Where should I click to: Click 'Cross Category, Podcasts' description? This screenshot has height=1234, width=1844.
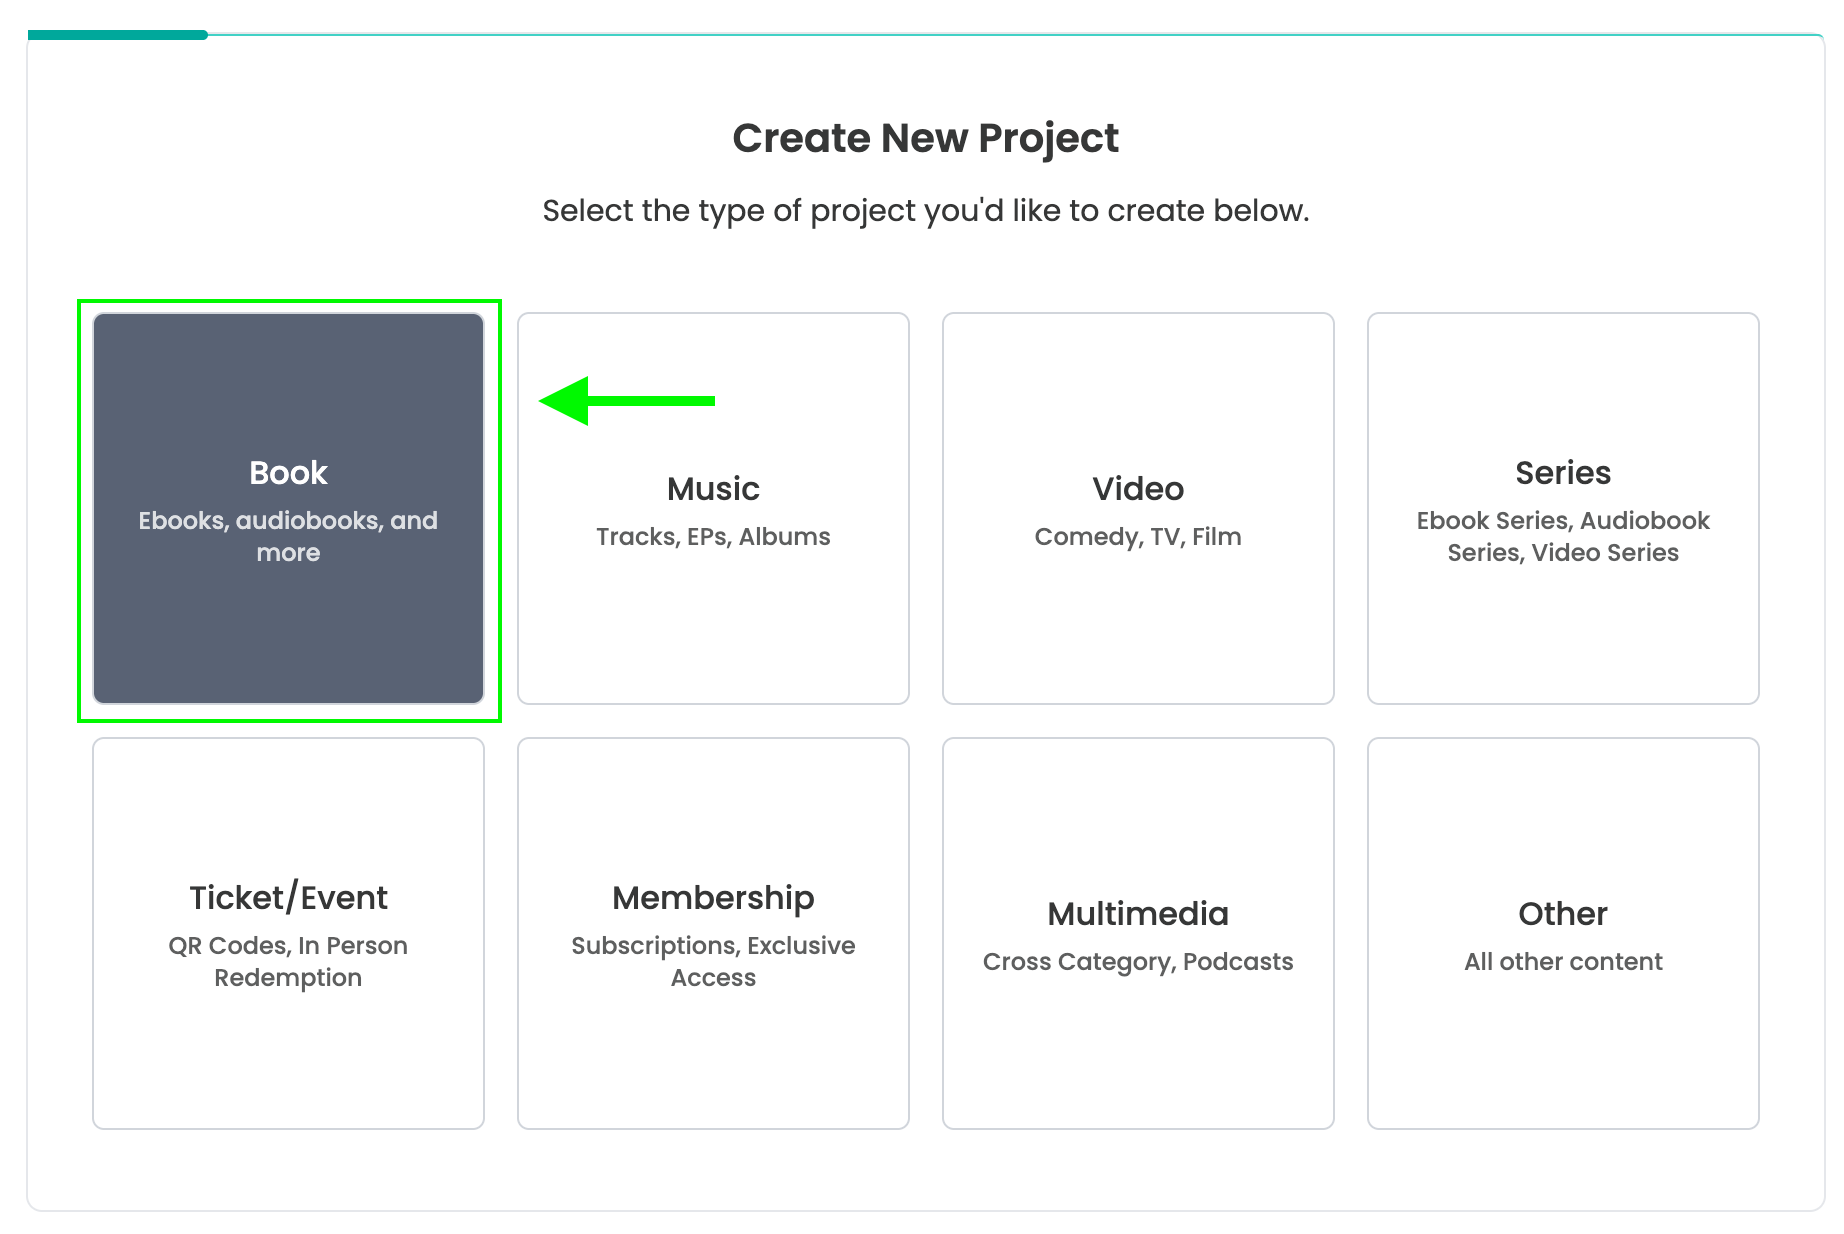click(x=1138, y=961)
